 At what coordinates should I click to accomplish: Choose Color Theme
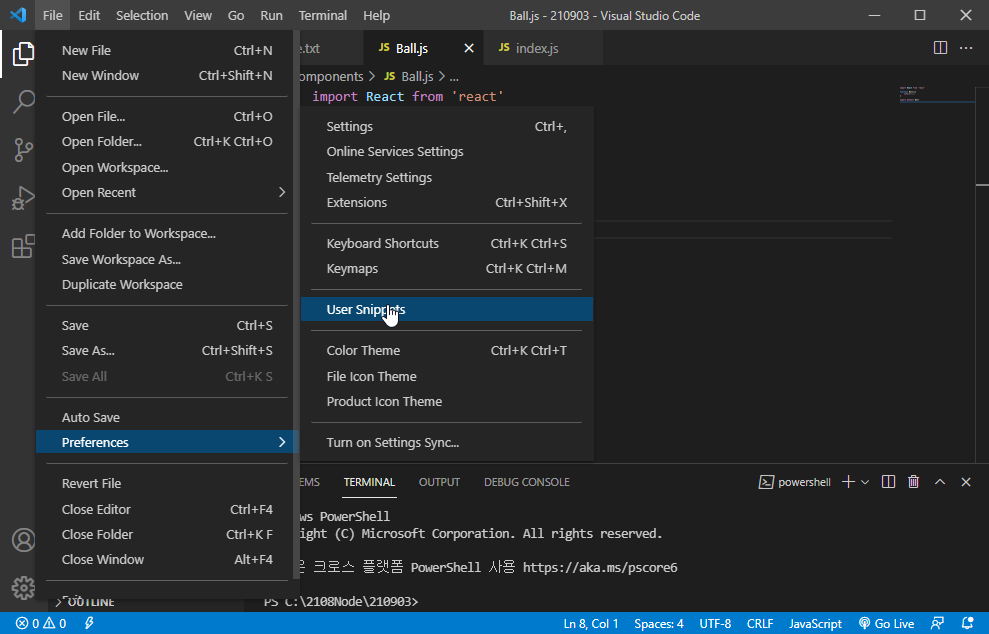447,350
